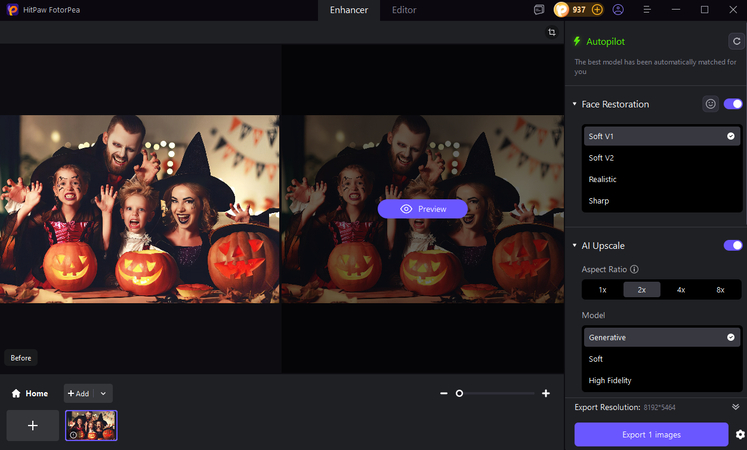Collapse the AI Upscale section

575,245
